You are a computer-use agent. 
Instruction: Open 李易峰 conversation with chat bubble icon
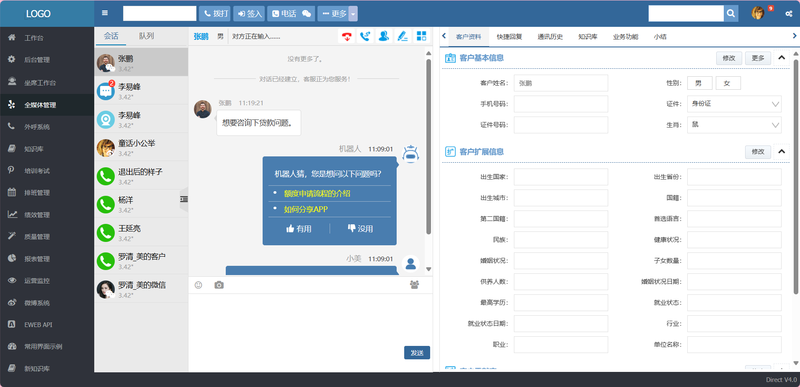click(141, 91)
